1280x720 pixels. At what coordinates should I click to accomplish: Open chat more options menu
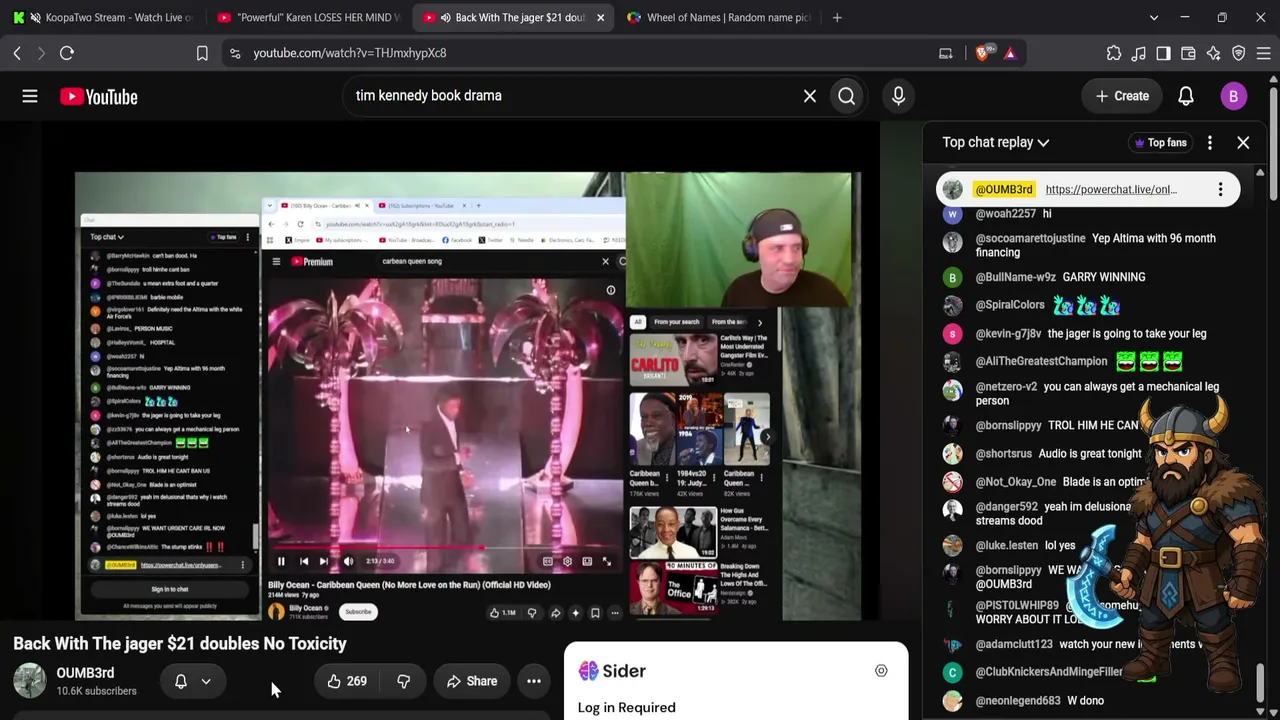tap(1210, 143)
